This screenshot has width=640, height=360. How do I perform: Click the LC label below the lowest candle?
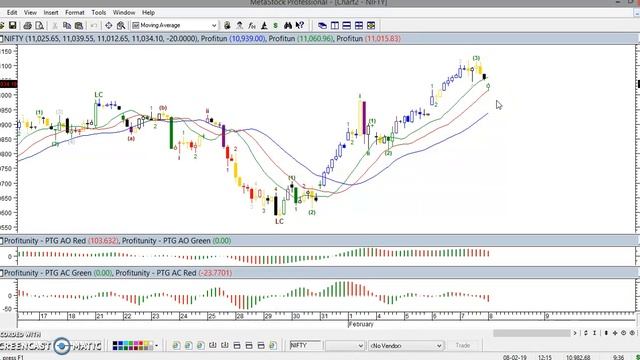pos(279,222)
